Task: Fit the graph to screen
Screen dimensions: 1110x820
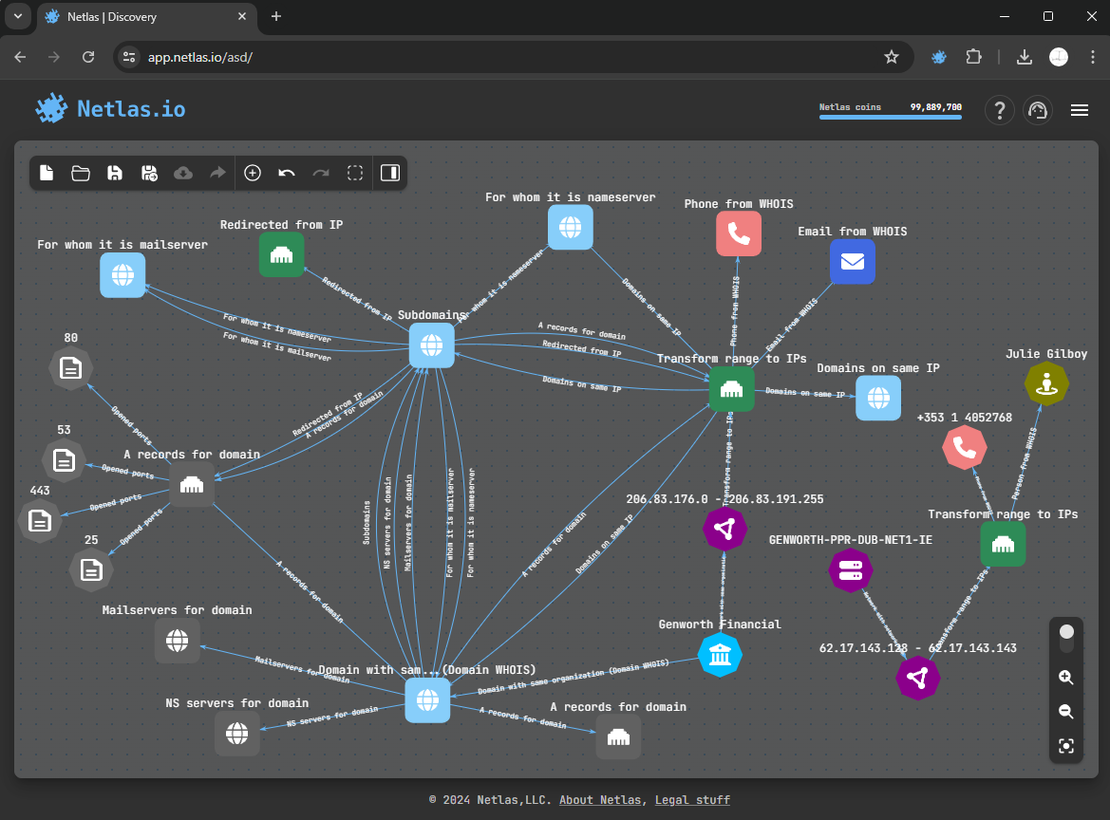Action: [x=1066, y=745]
